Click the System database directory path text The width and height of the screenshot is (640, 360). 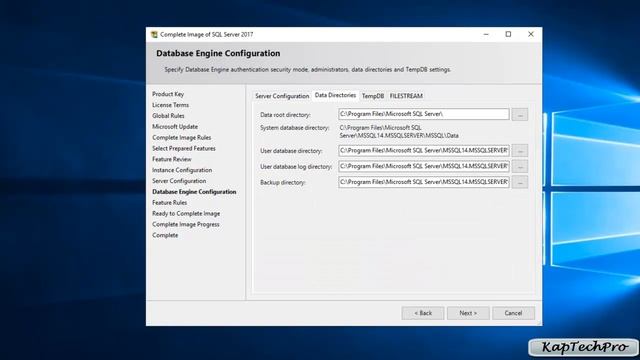399,131
